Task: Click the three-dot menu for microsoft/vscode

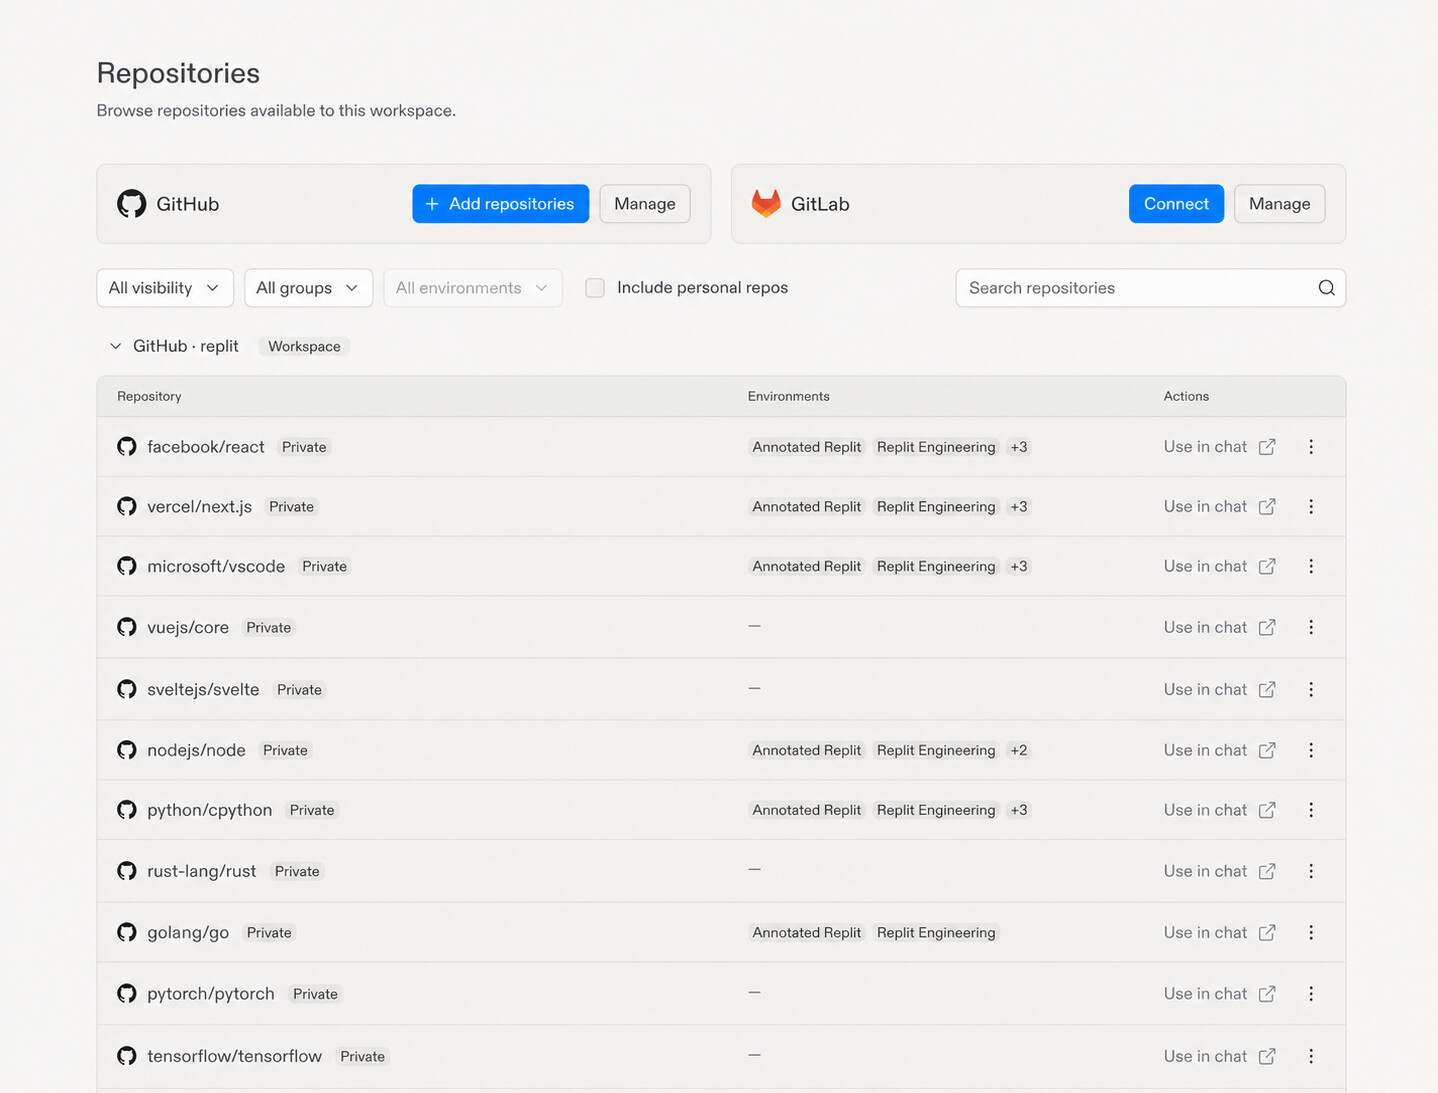Action: tap(1311, 566)
